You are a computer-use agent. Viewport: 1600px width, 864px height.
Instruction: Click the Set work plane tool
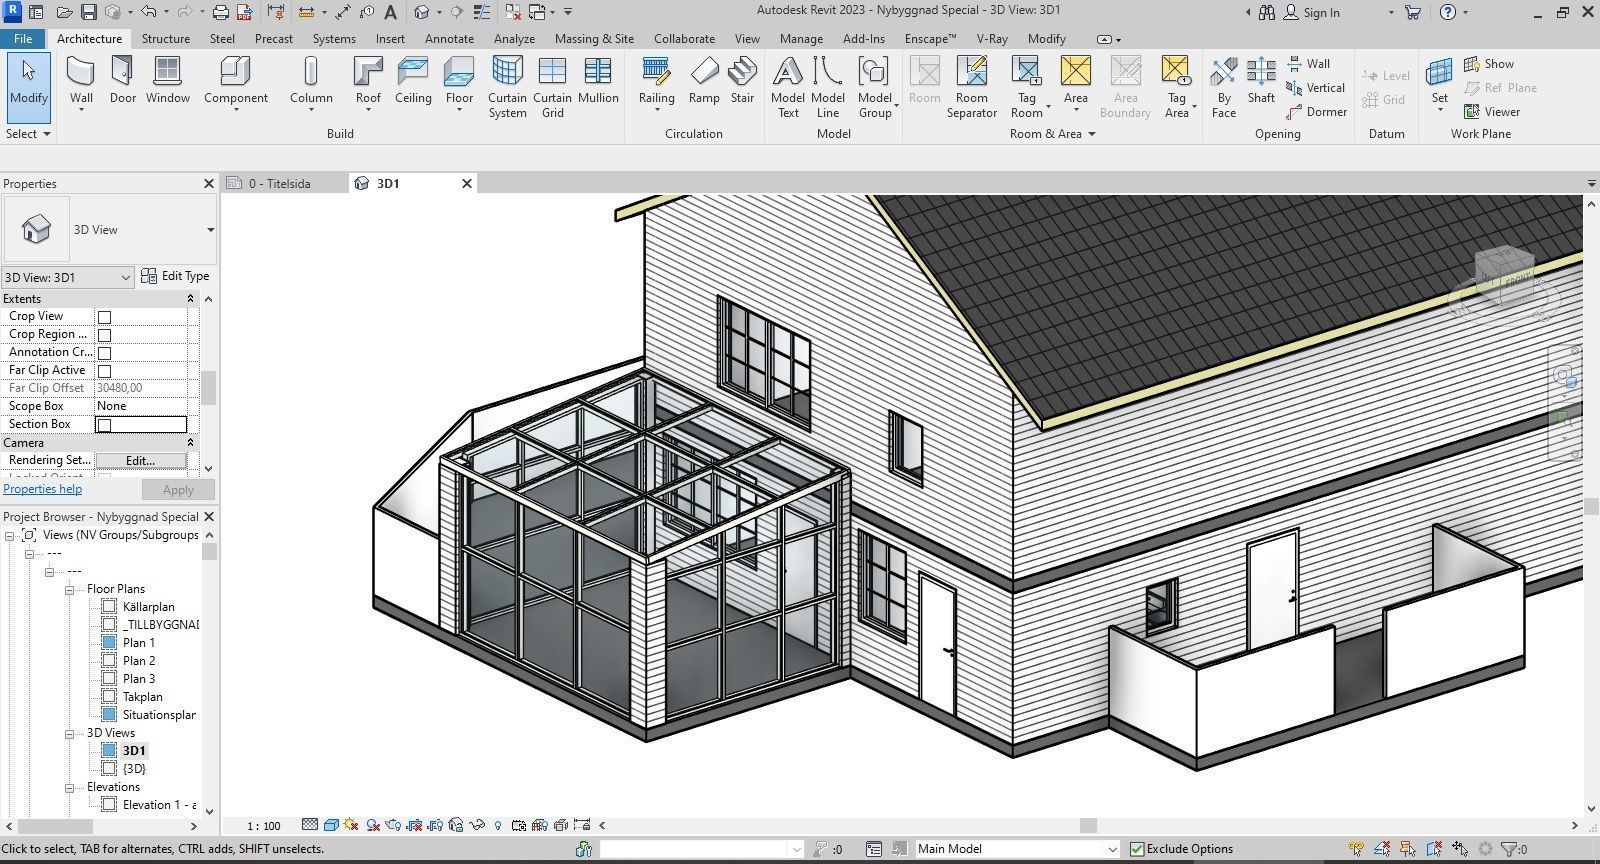(x=1439, y=82)
